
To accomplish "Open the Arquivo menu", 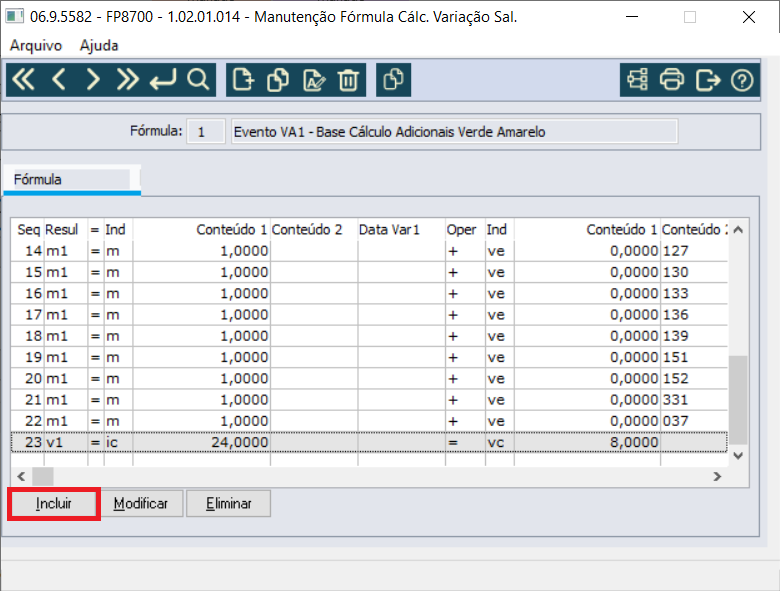I will click(36, 45).
